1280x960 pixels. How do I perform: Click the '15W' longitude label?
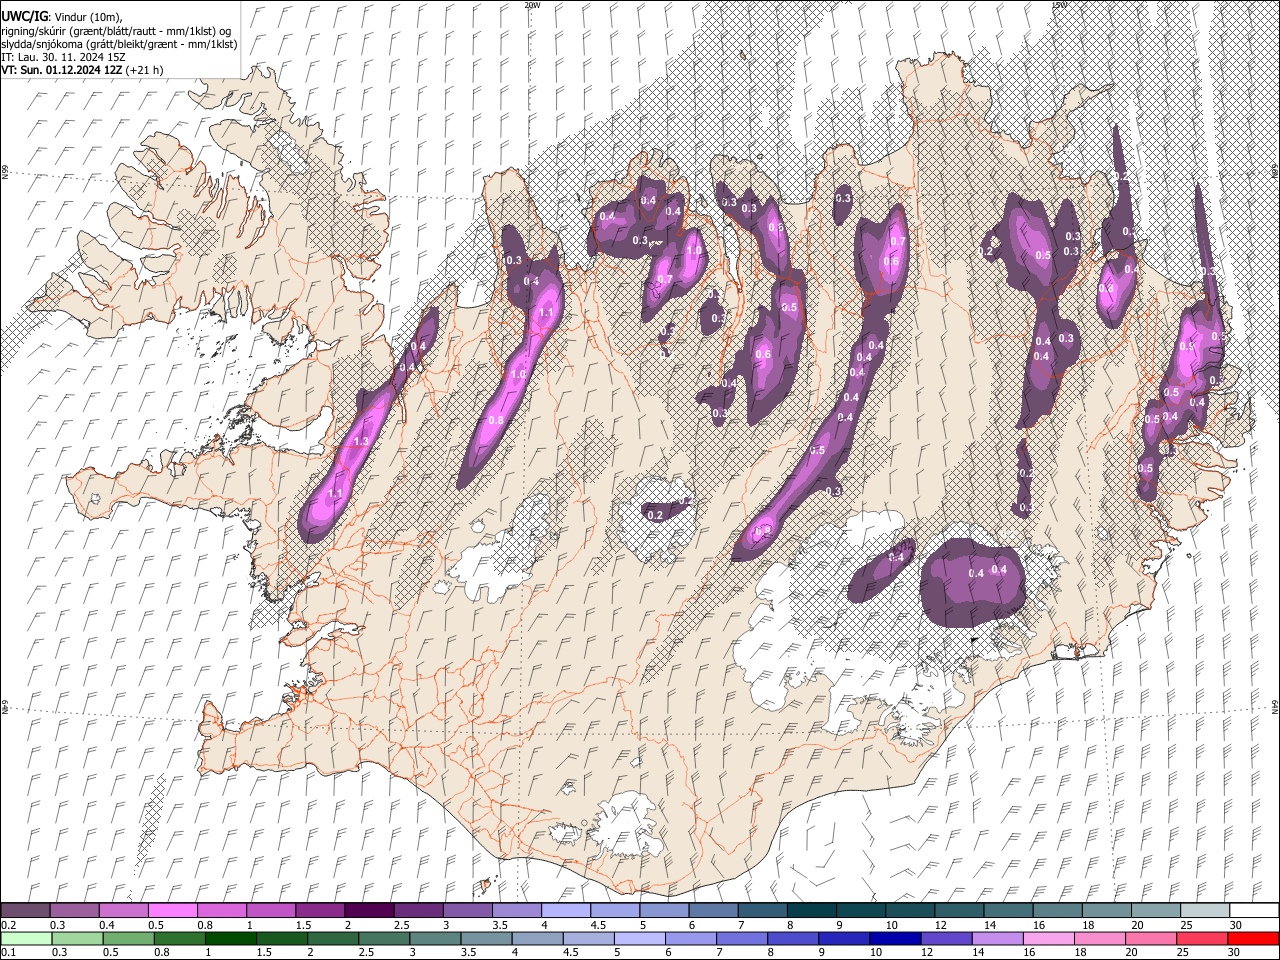pyautogui.click(x=1059, y=5)
